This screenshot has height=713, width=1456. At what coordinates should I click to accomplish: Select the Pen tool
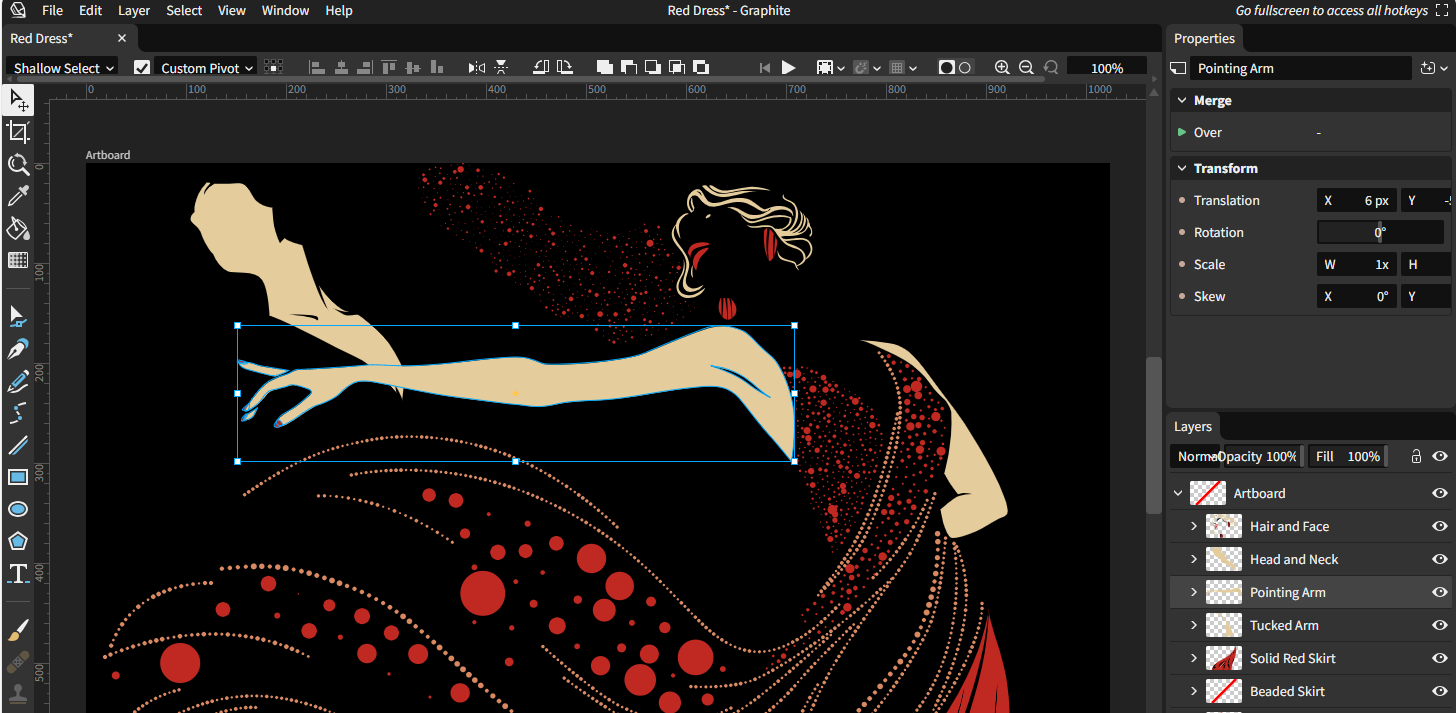(x=18, y=349)
